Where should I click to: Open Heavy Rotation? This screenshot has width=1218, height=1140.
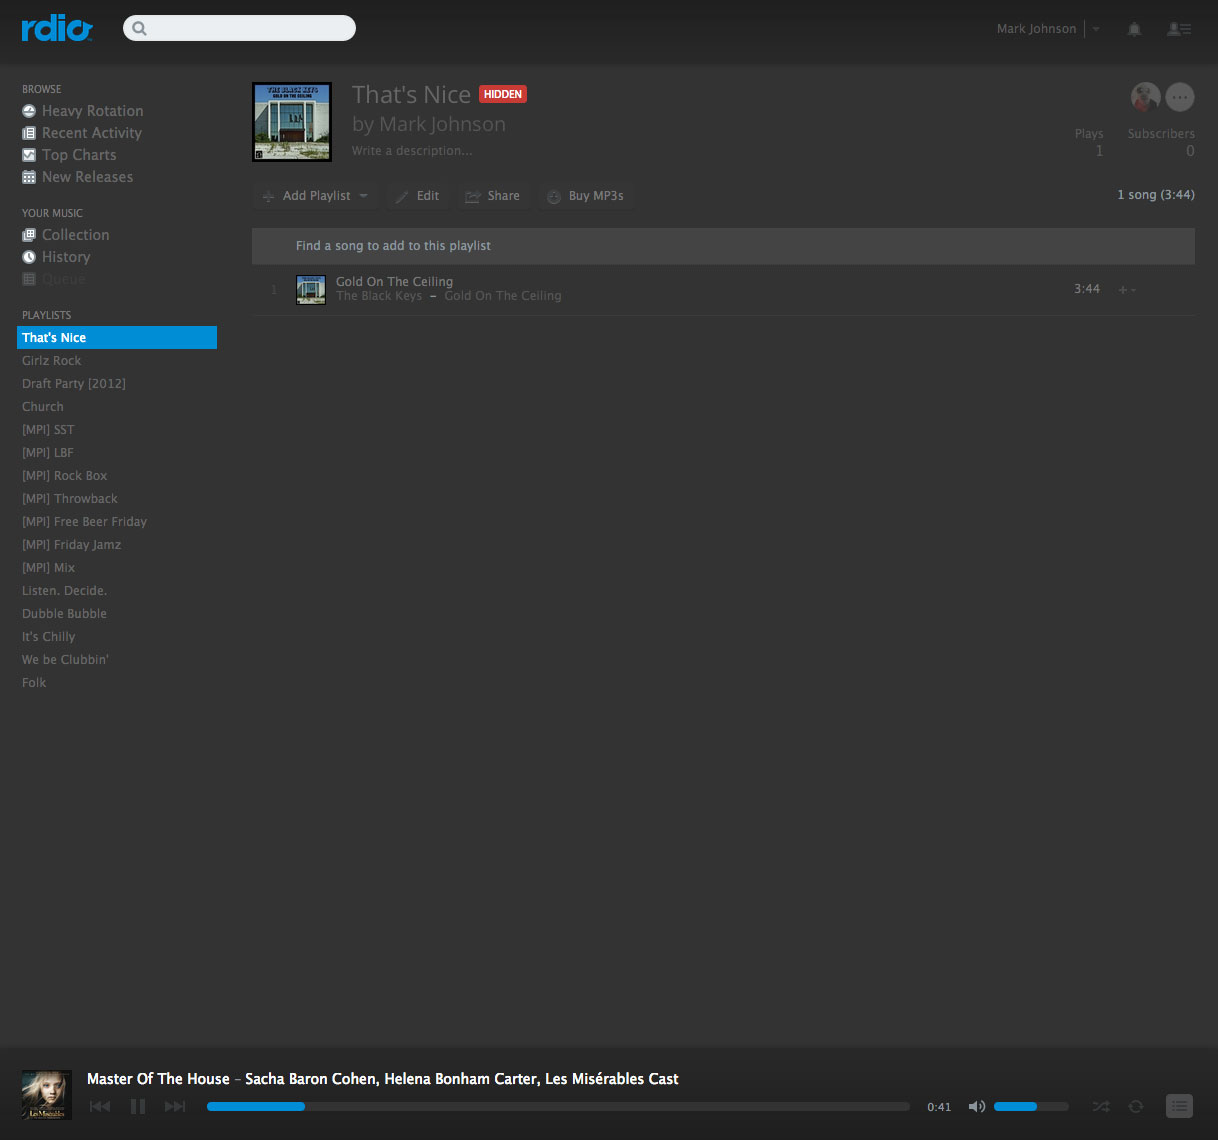click(92, 111)
